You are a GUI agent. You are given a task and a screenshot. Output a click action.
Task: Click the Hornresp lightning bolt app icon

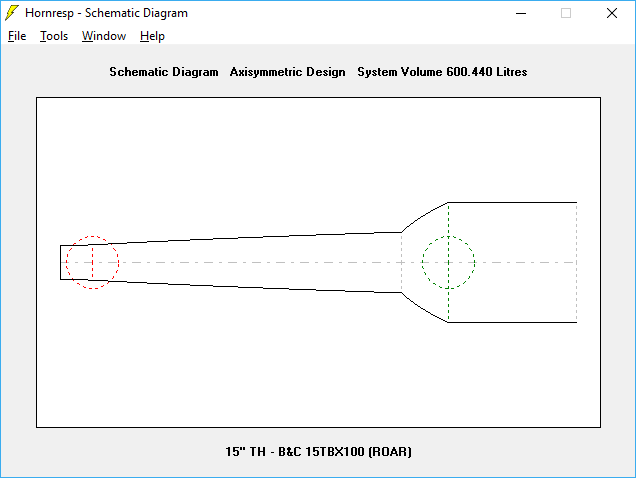12,13
